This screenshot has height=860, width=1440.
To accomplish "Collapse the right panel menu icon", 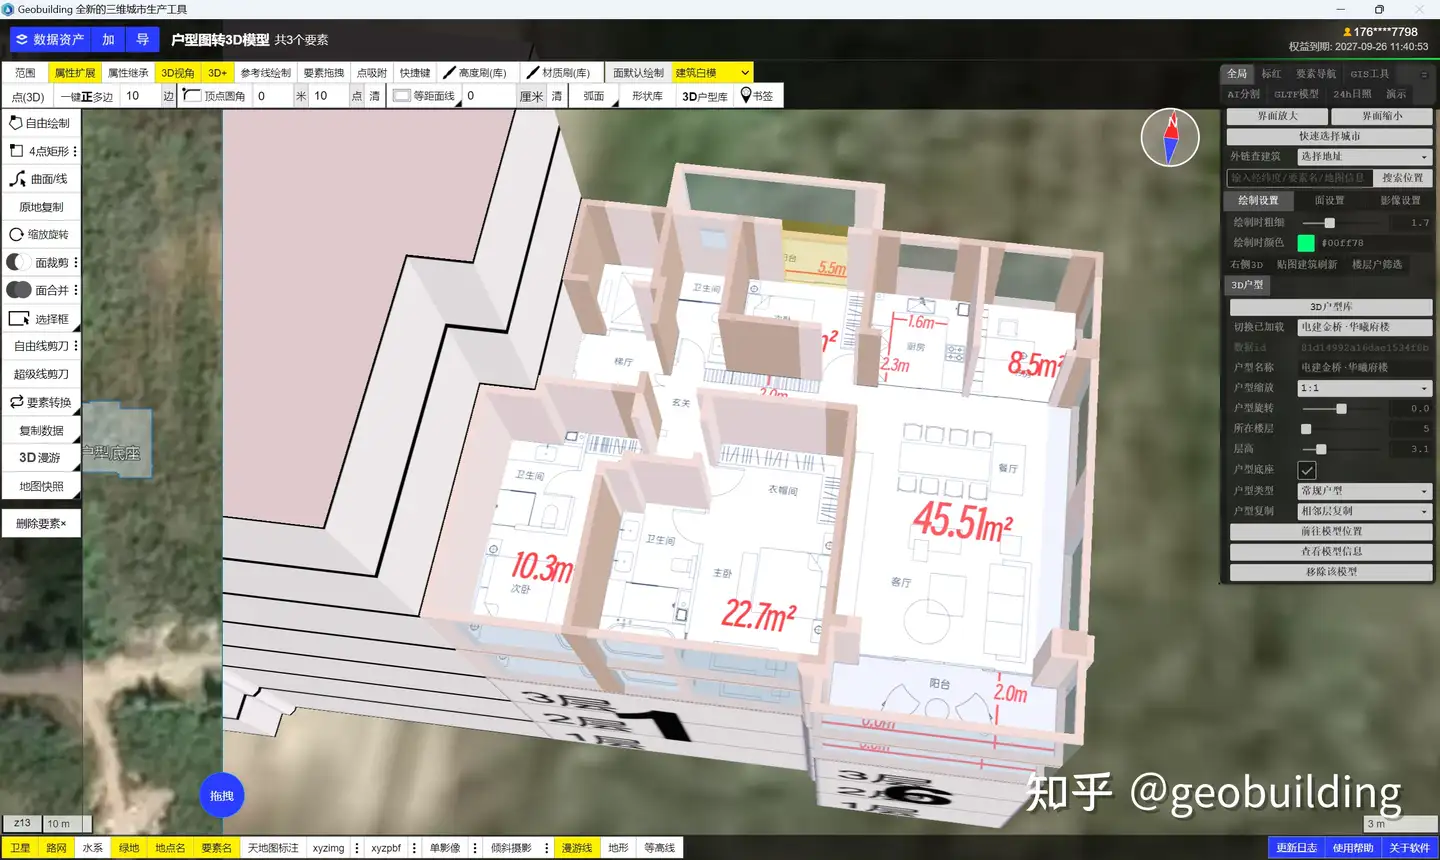I will tap(1423, 74).
